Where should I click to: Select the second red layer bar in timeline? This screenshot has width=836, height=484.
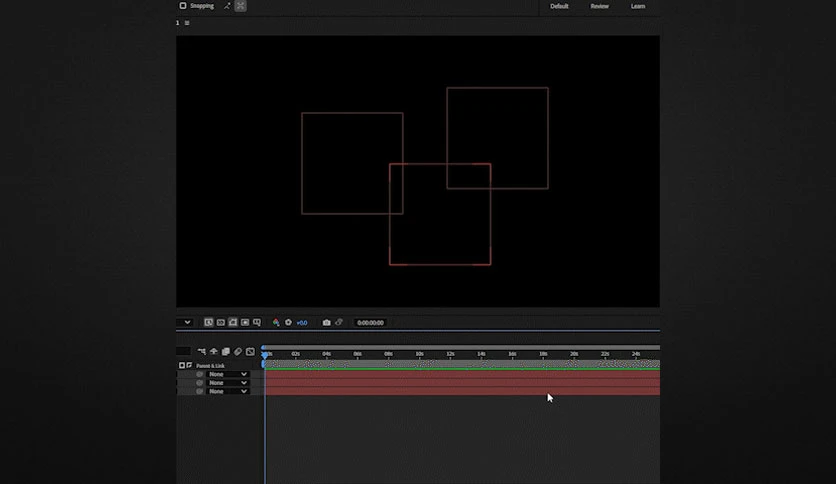coord(462,383)
